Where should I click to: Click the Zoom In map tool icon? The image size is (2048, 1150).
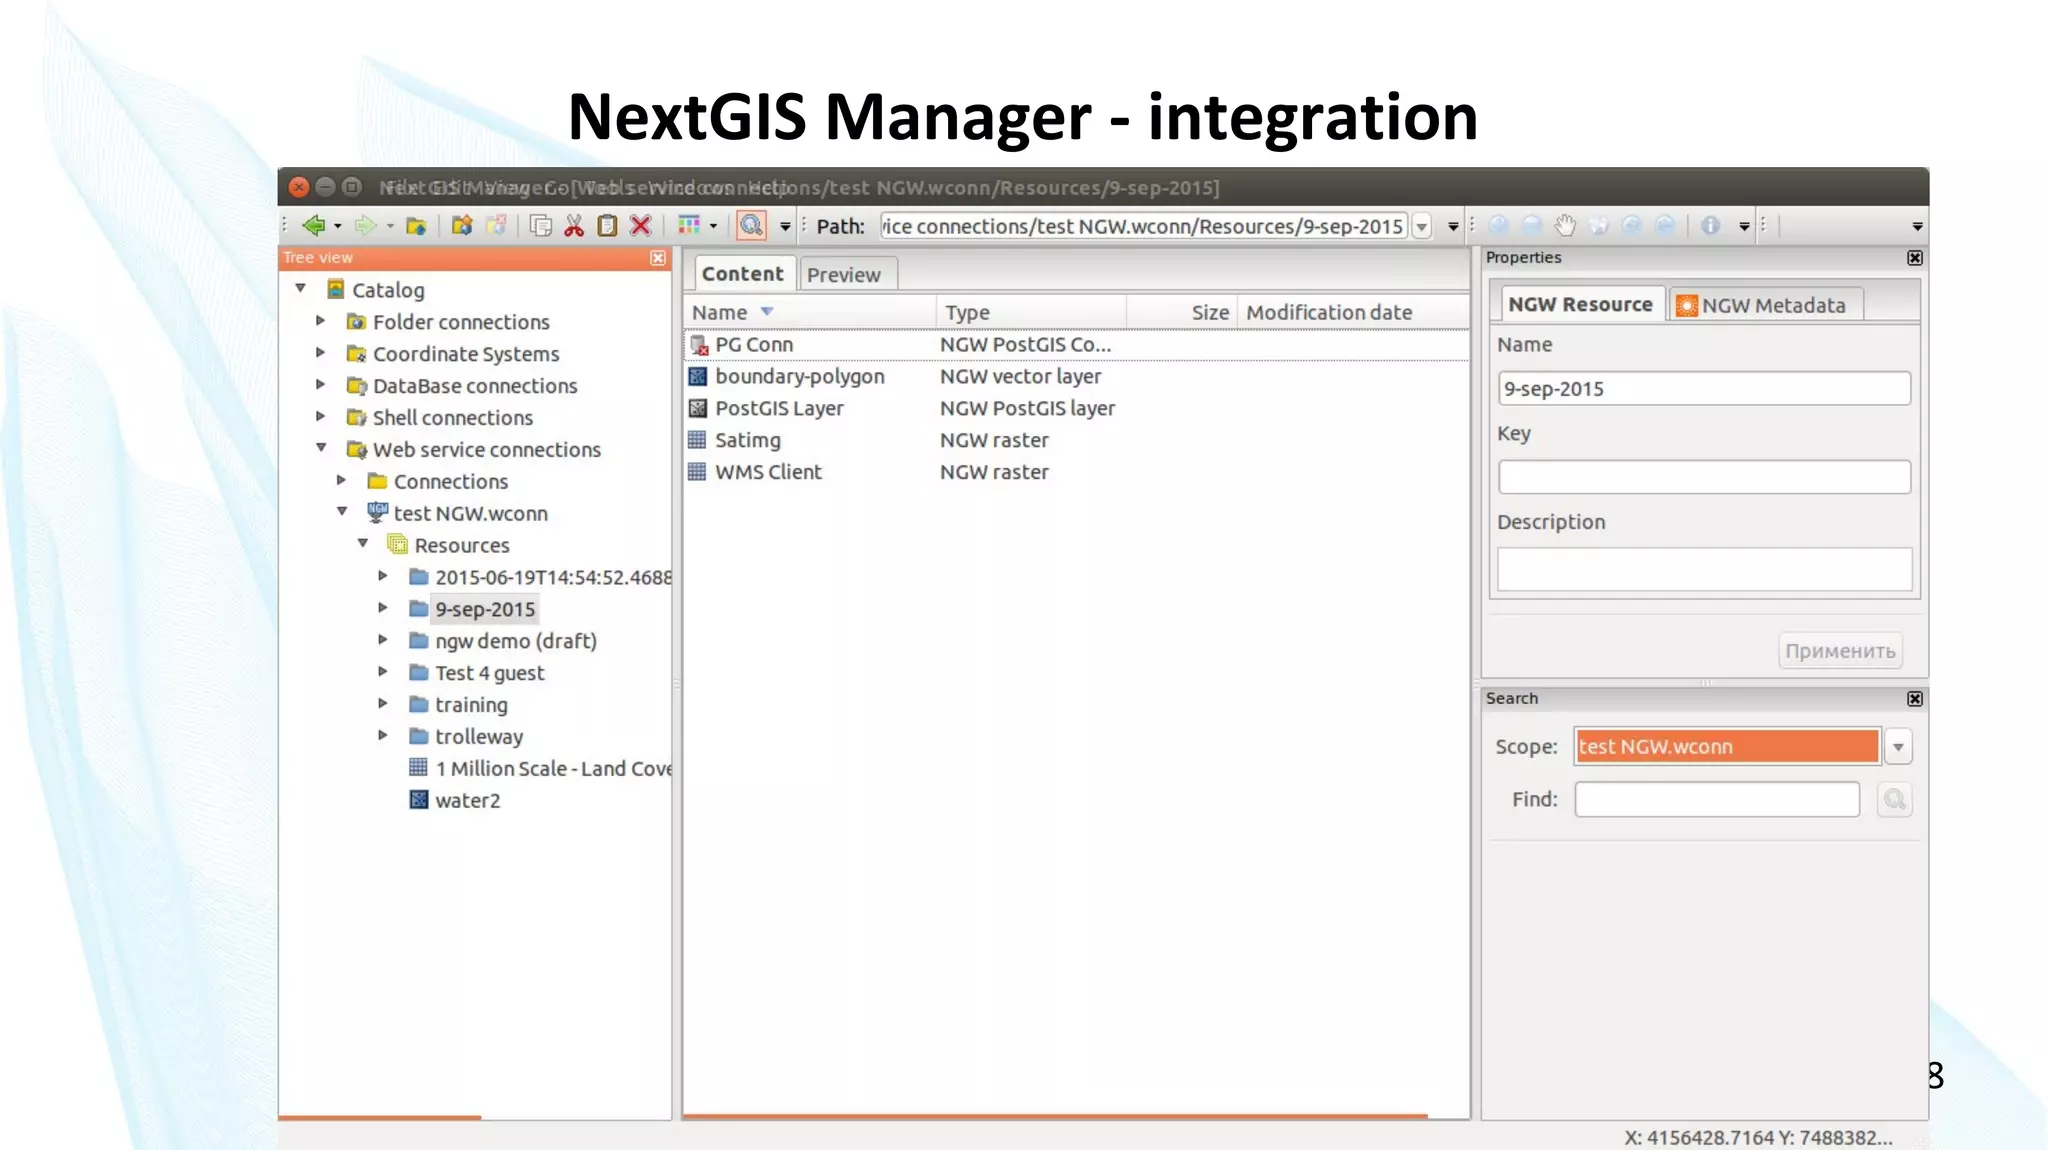[x=1498, y=226]
